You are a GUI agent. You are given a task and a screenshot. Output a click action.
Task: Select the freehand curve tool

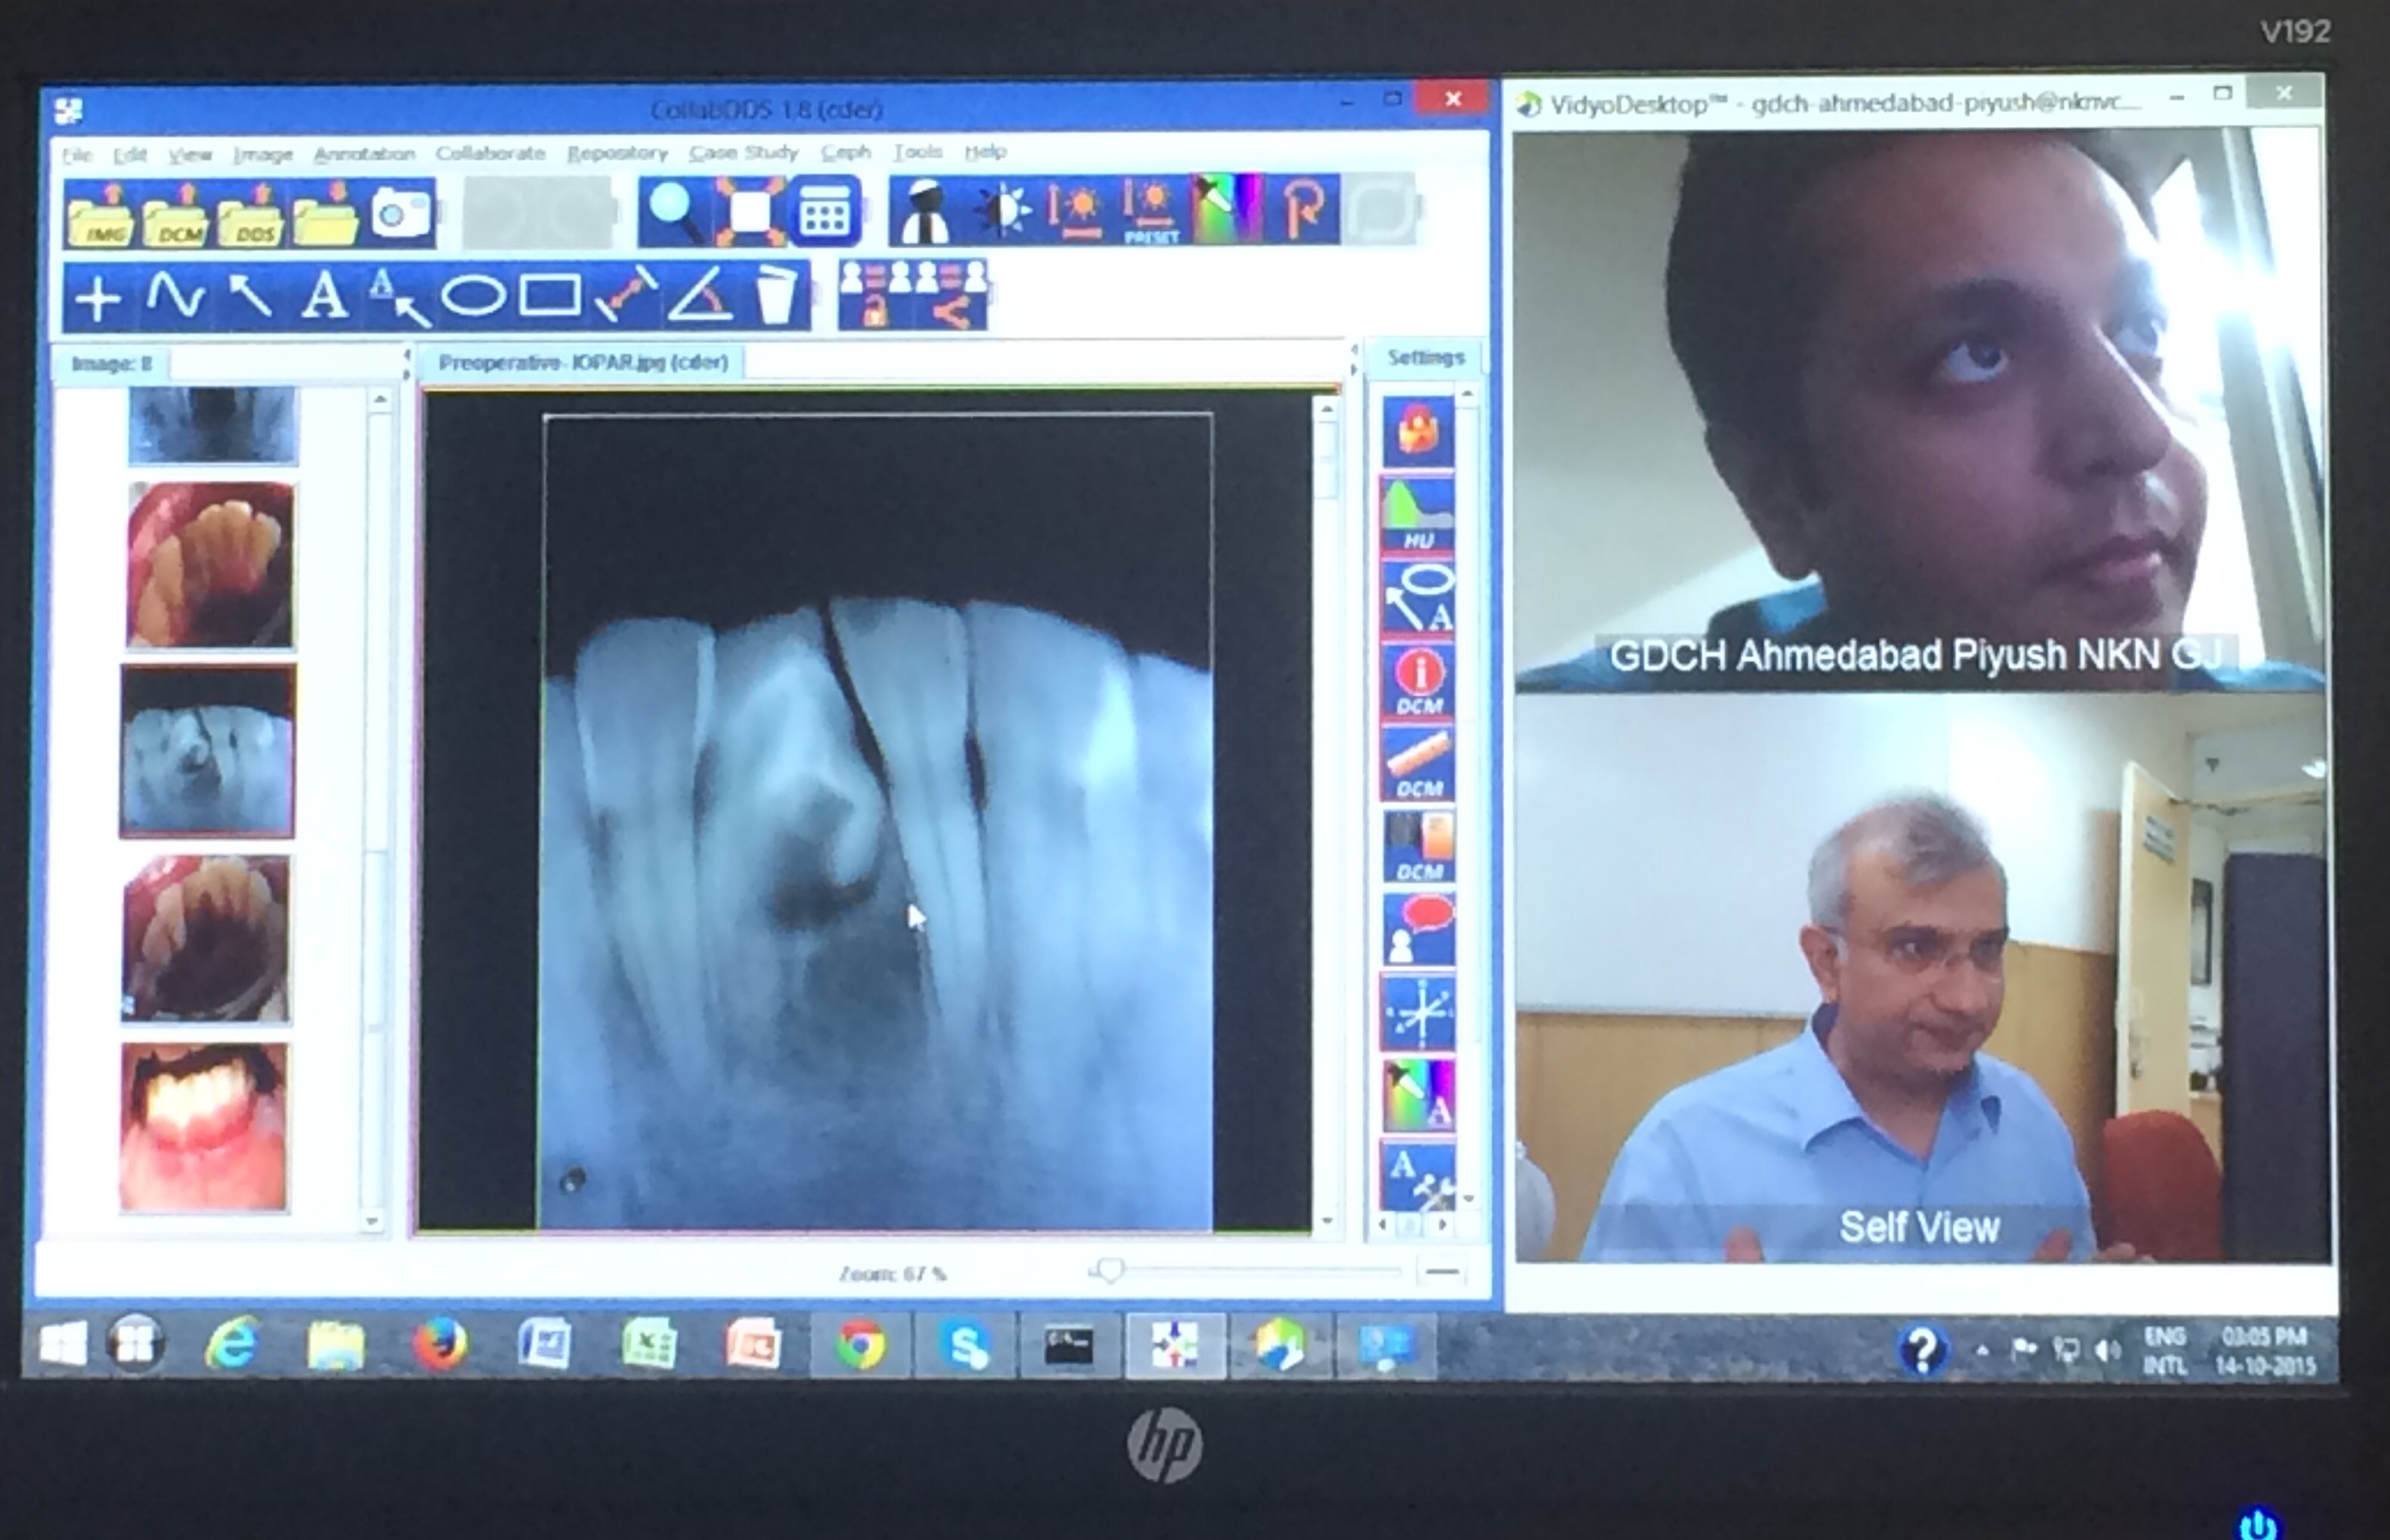(175, 298)
